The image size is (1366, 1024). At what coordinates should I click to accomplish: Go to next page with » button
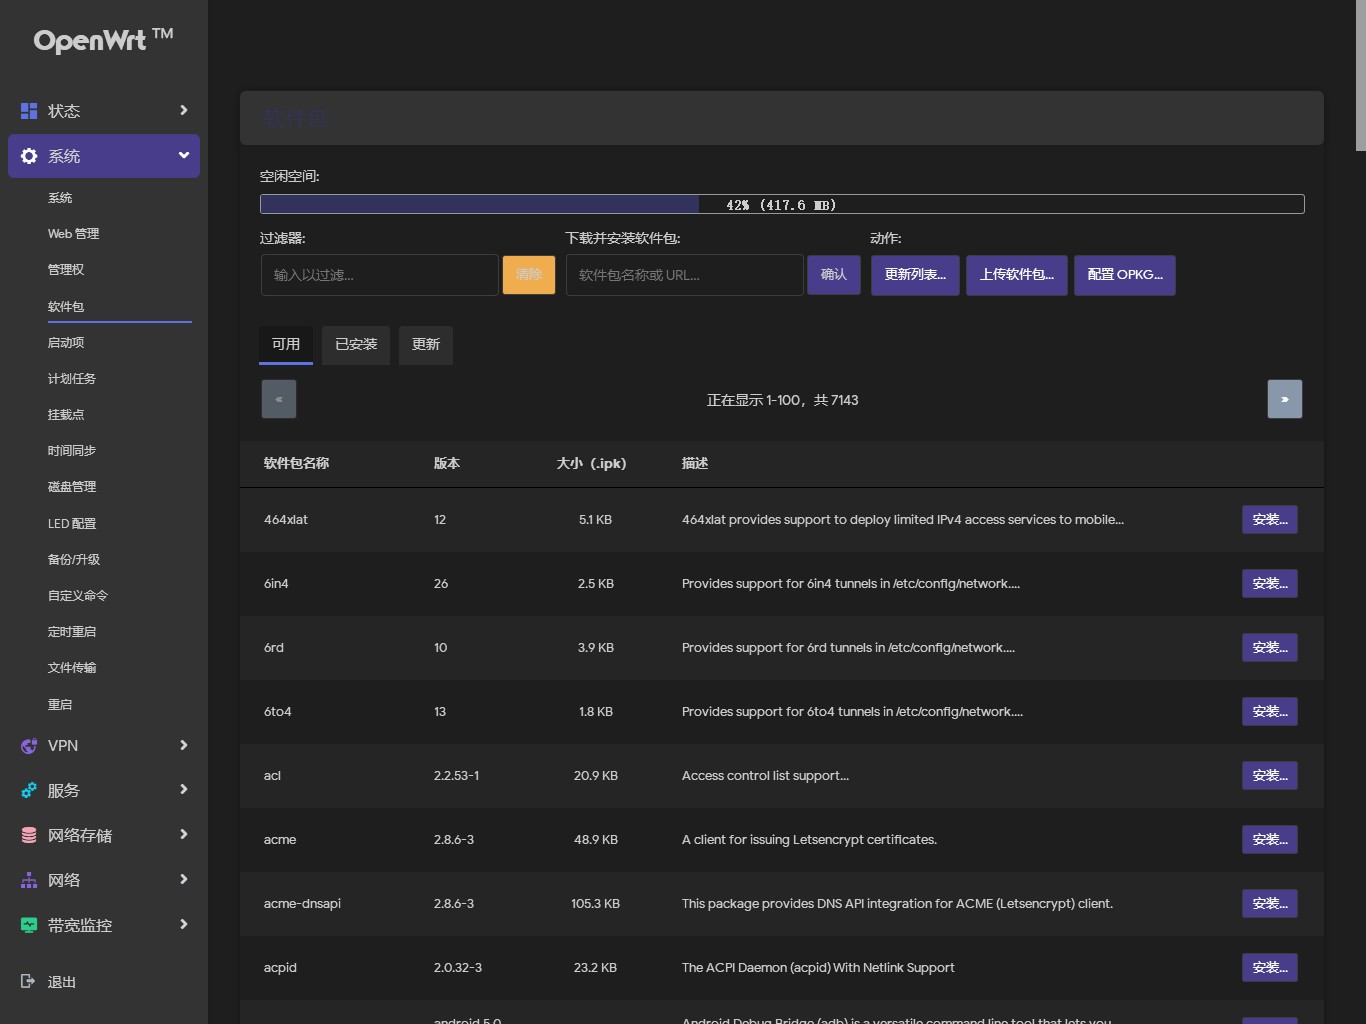click(x=1285, y=399)
